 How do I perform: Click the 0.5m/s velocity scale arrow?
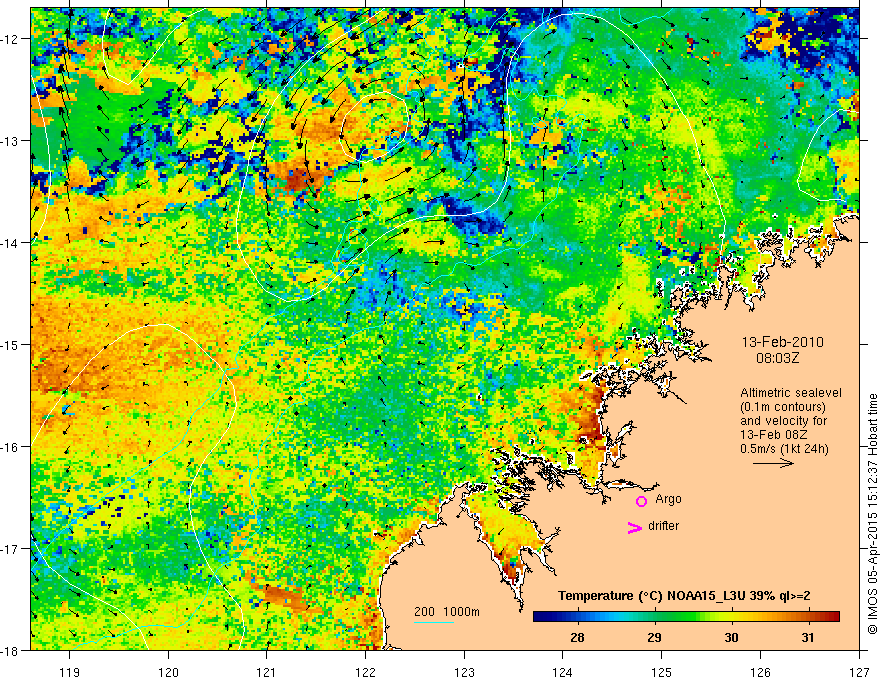(x=773, y=463)
